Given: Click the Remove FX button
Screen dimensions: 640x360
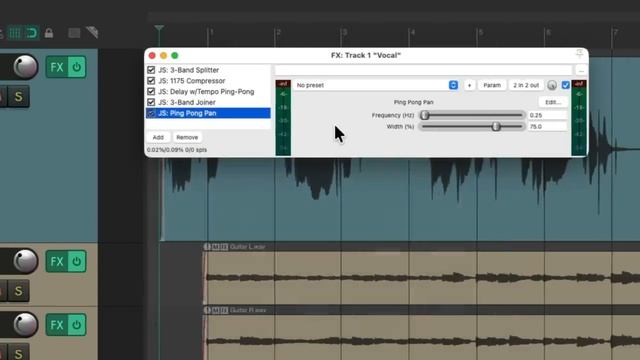Looking at the screenshot, I should (187, 137).
